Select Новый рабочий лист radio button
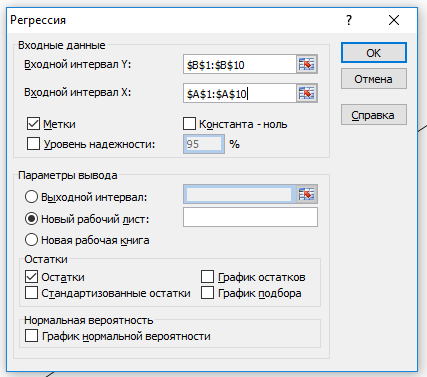 coord(31,219)
